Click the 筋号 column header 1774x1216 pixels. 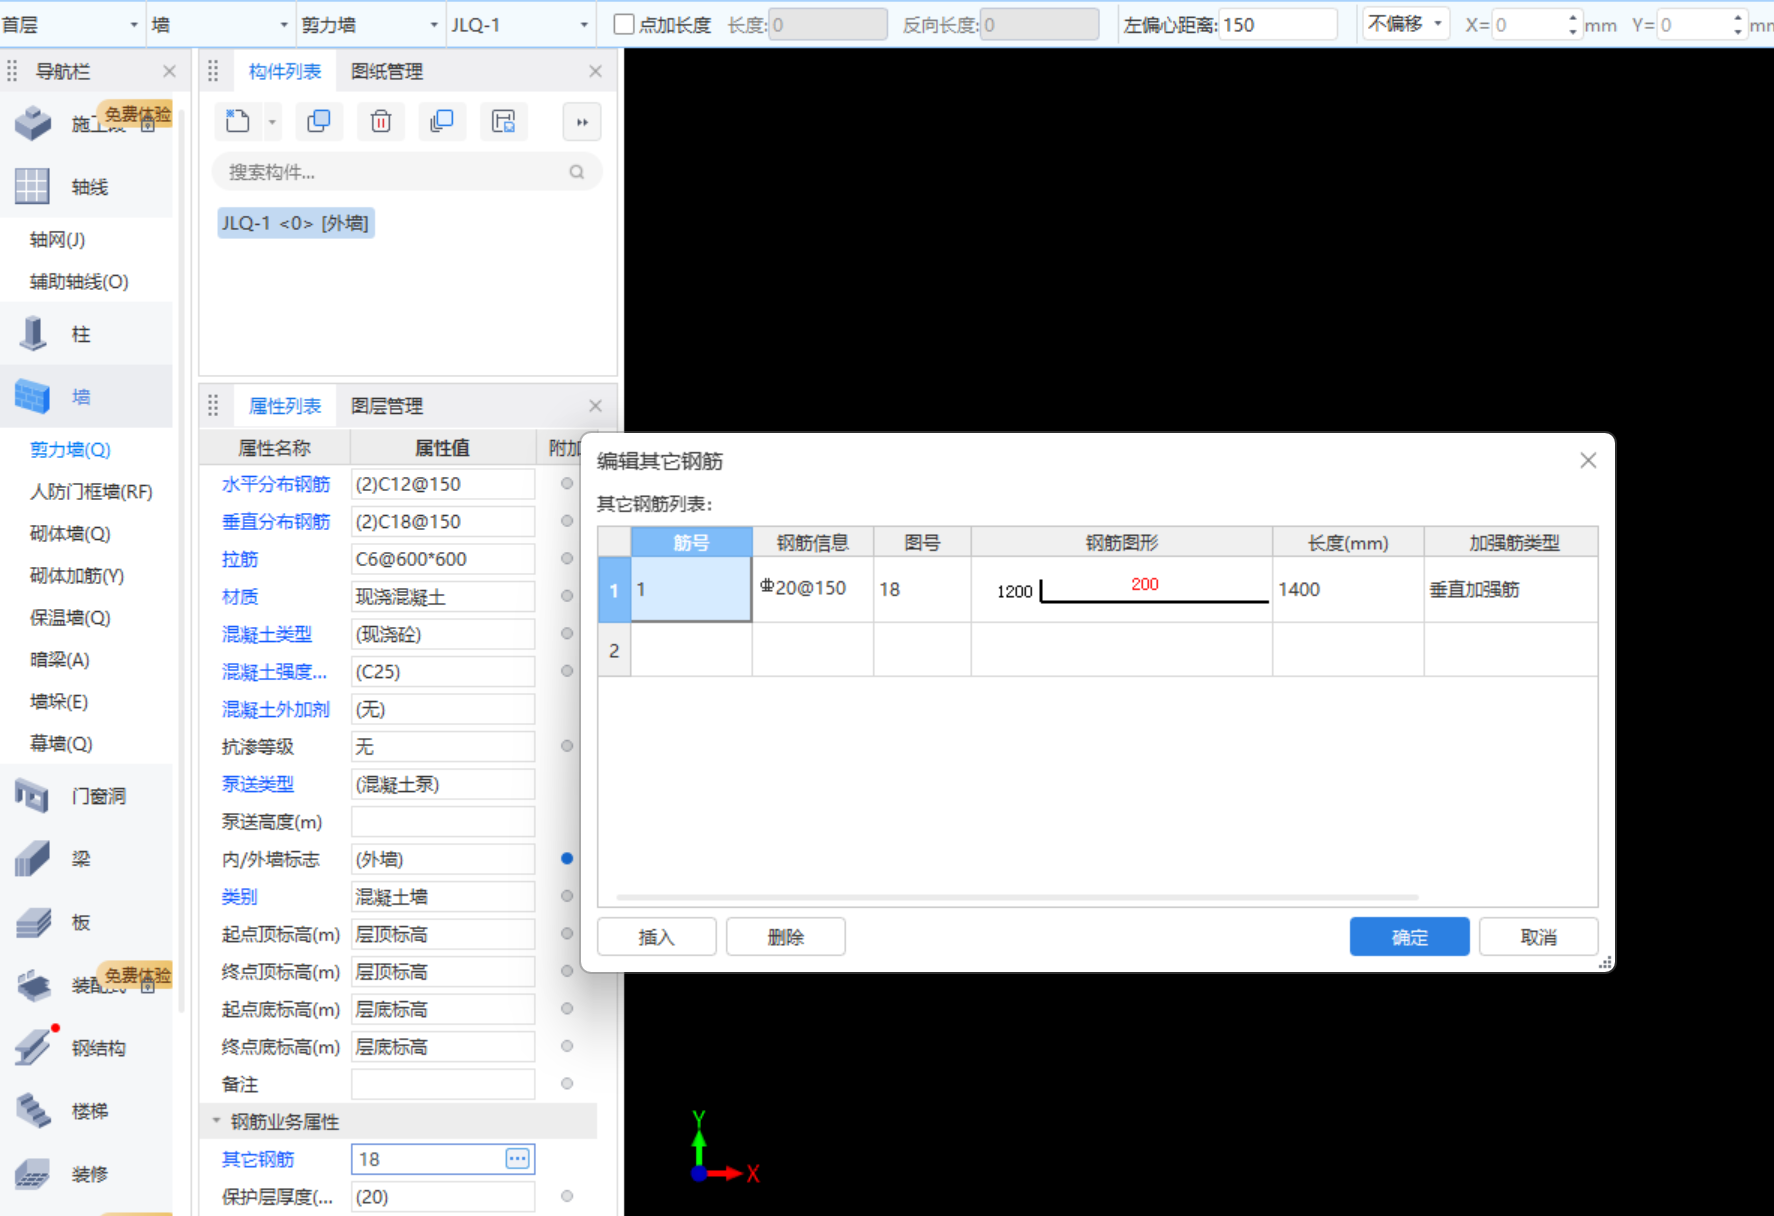[692, 542]
